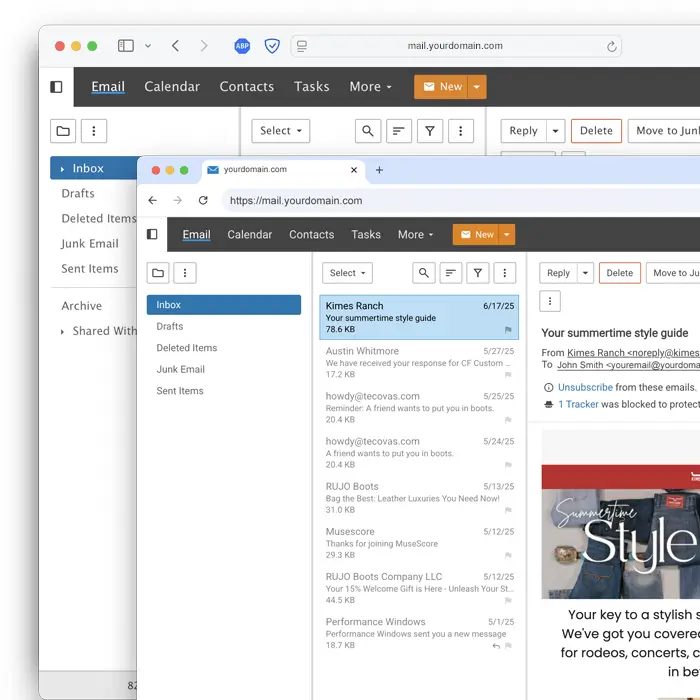700x700 pixels.
Task: Click the search icon in front window's message list
Action: 424,273
